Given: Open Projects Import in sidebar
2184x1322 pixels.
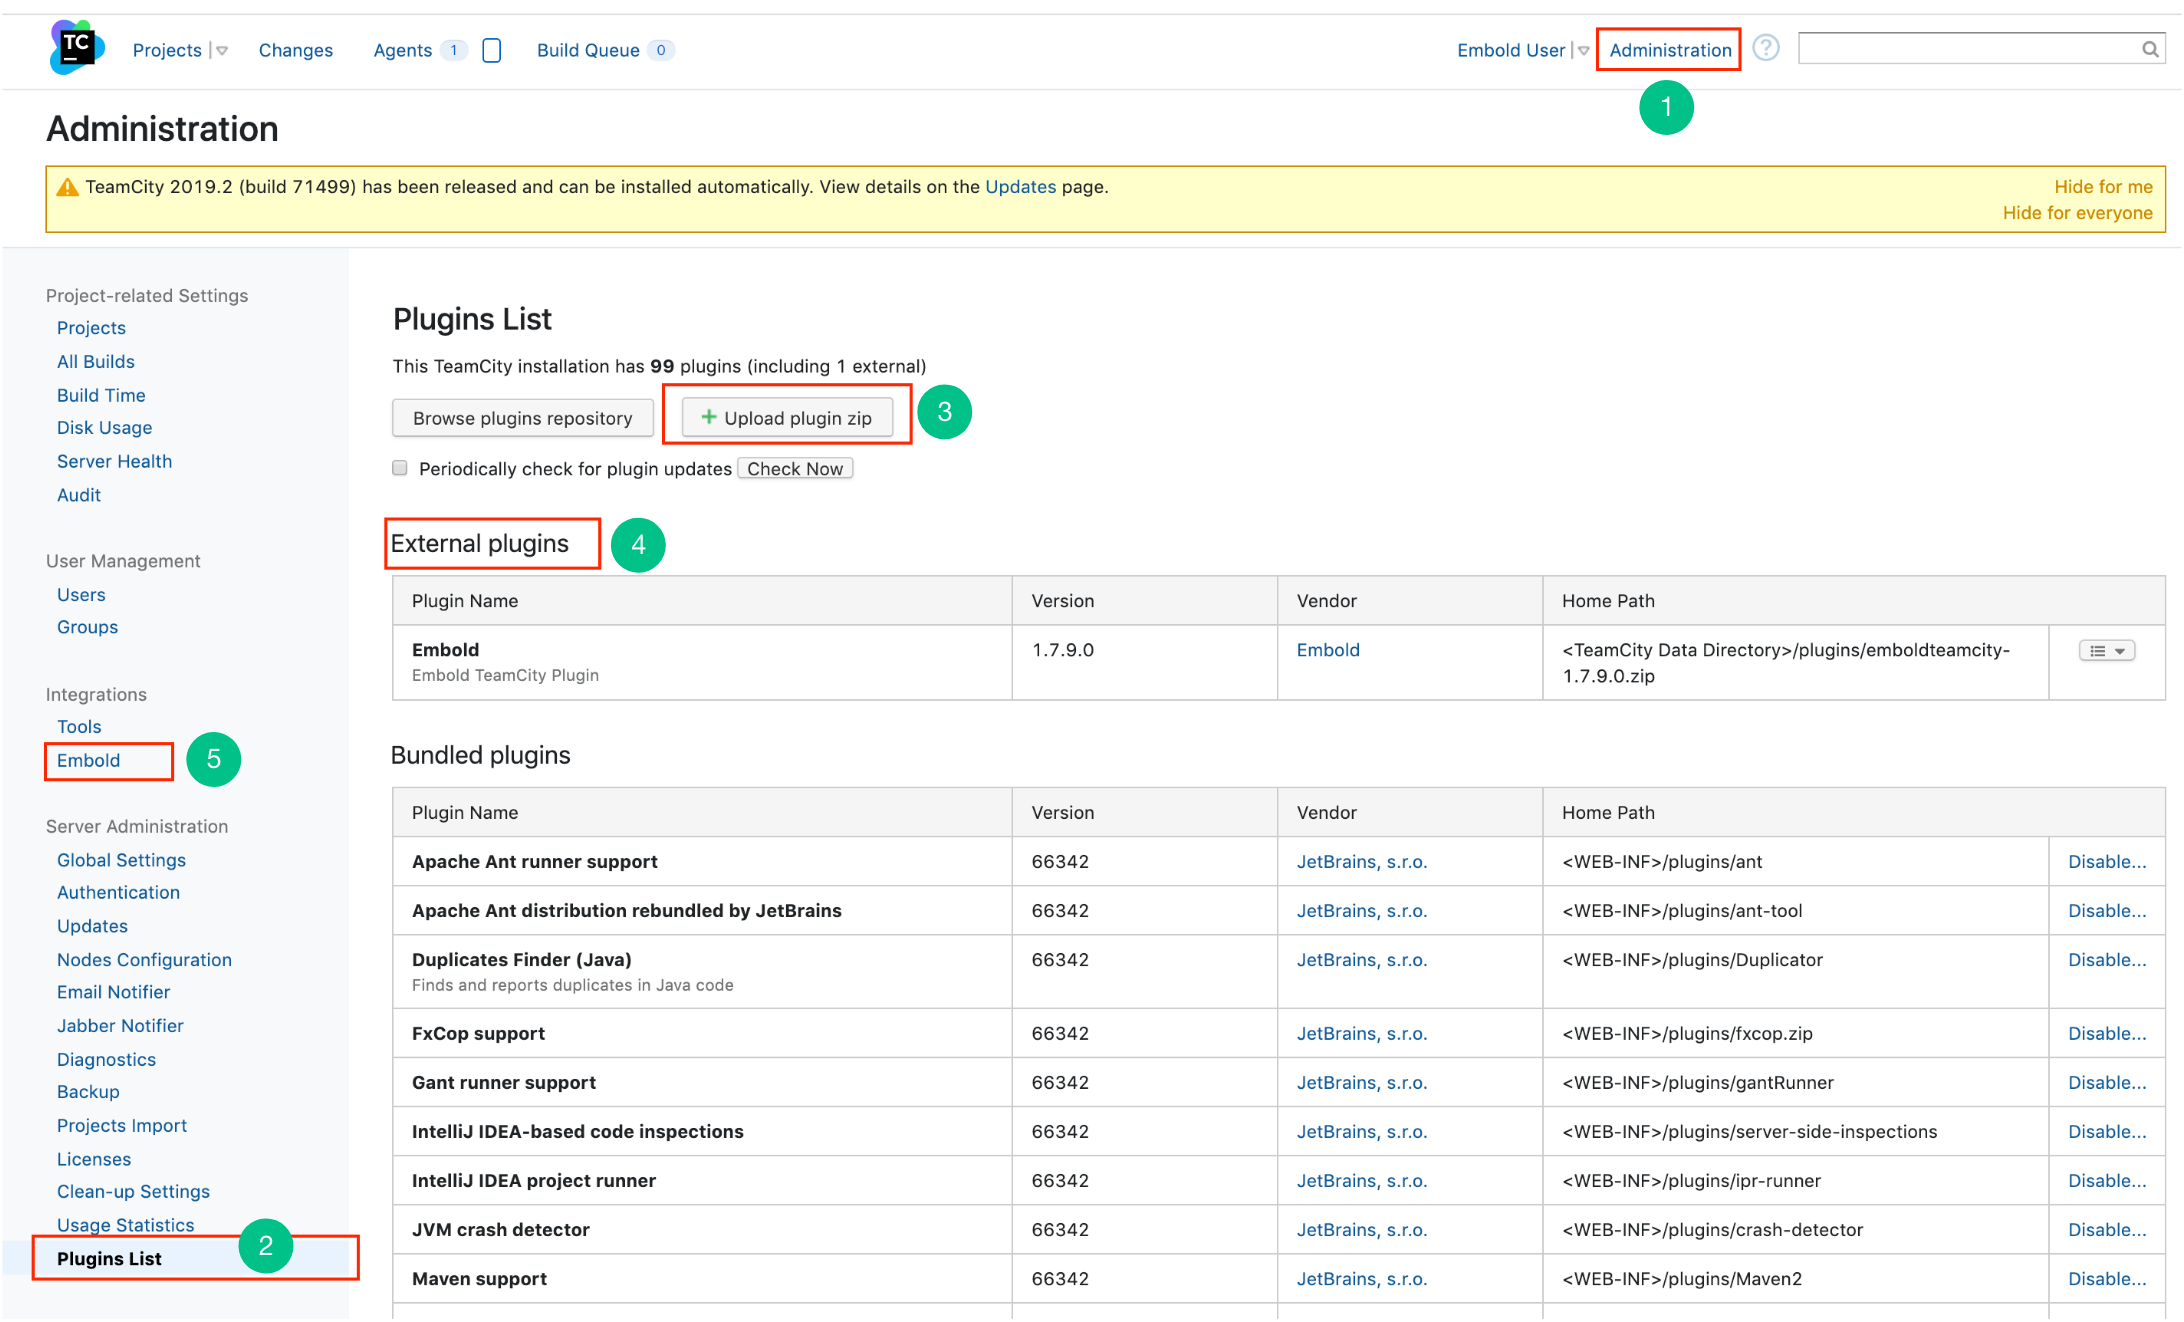Looking at the screenshot, I should pos(122,1126).
